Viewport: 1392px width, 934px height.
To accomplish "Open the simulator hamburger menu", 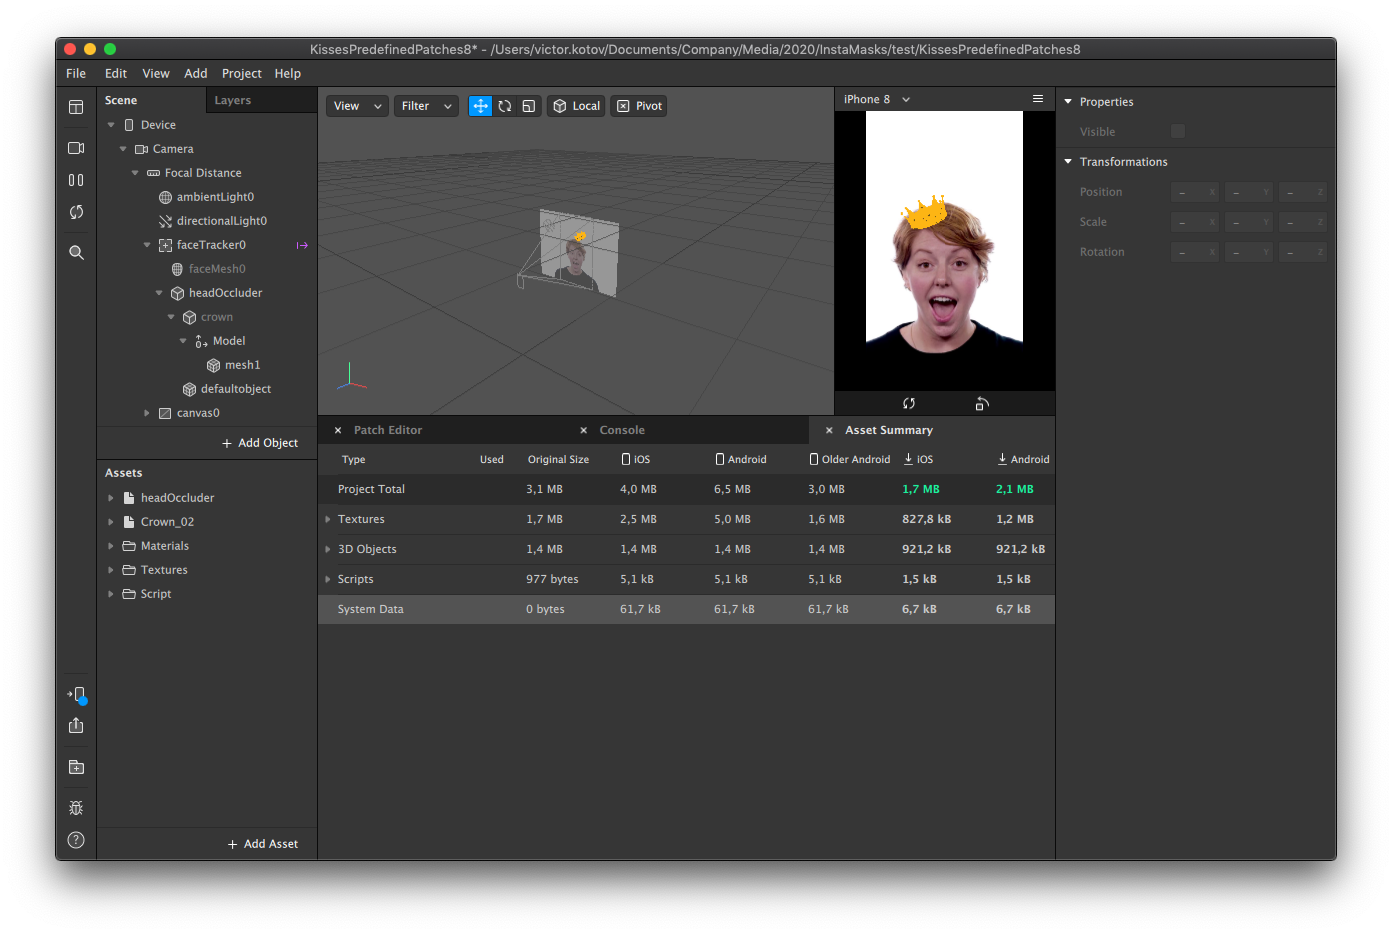I will pyautogui.click(x=1038, y=99).
